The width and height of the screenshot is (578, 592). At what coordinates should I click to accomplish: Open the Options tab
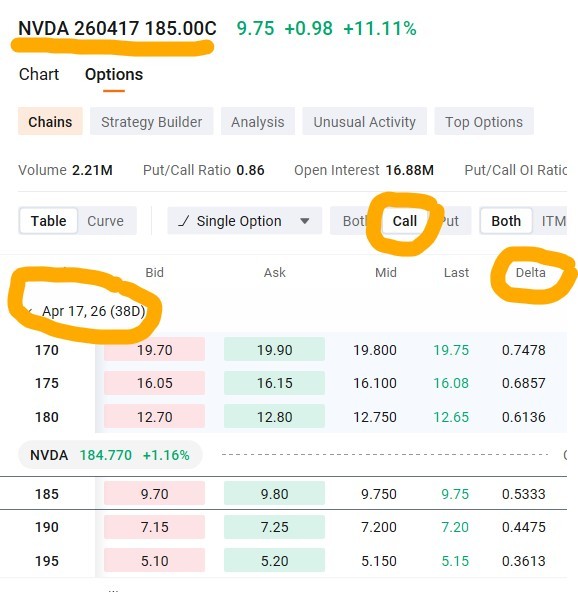coord(114,74)
